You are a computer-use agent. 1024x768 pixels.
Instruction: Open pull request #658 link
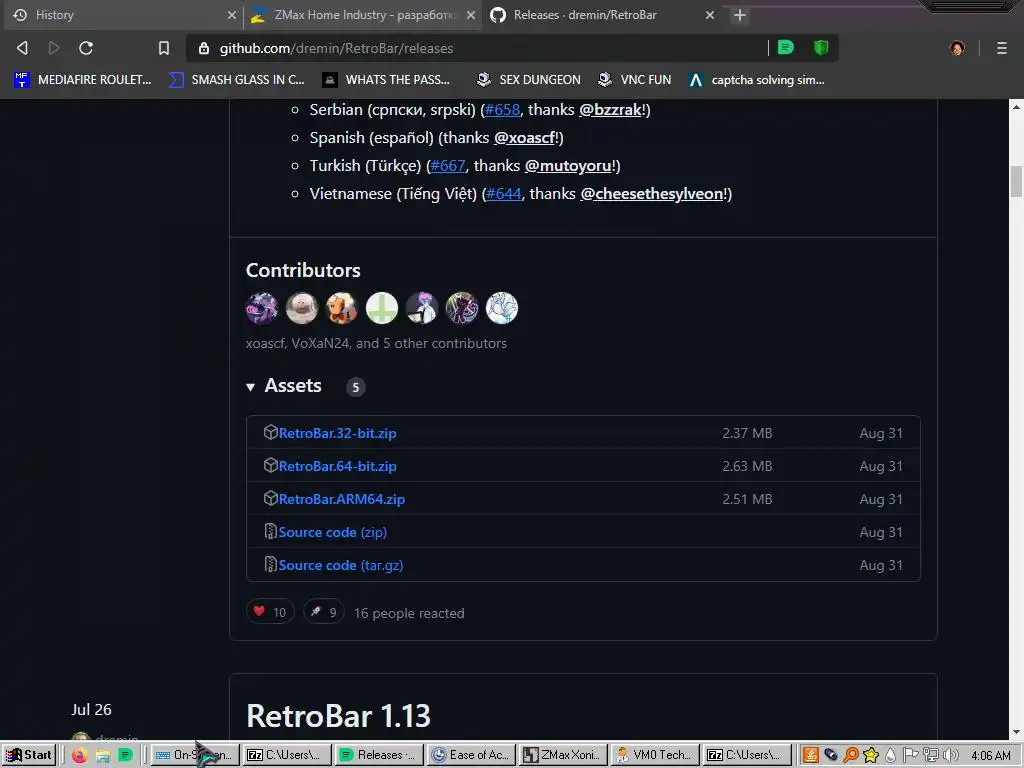point(502,110)
